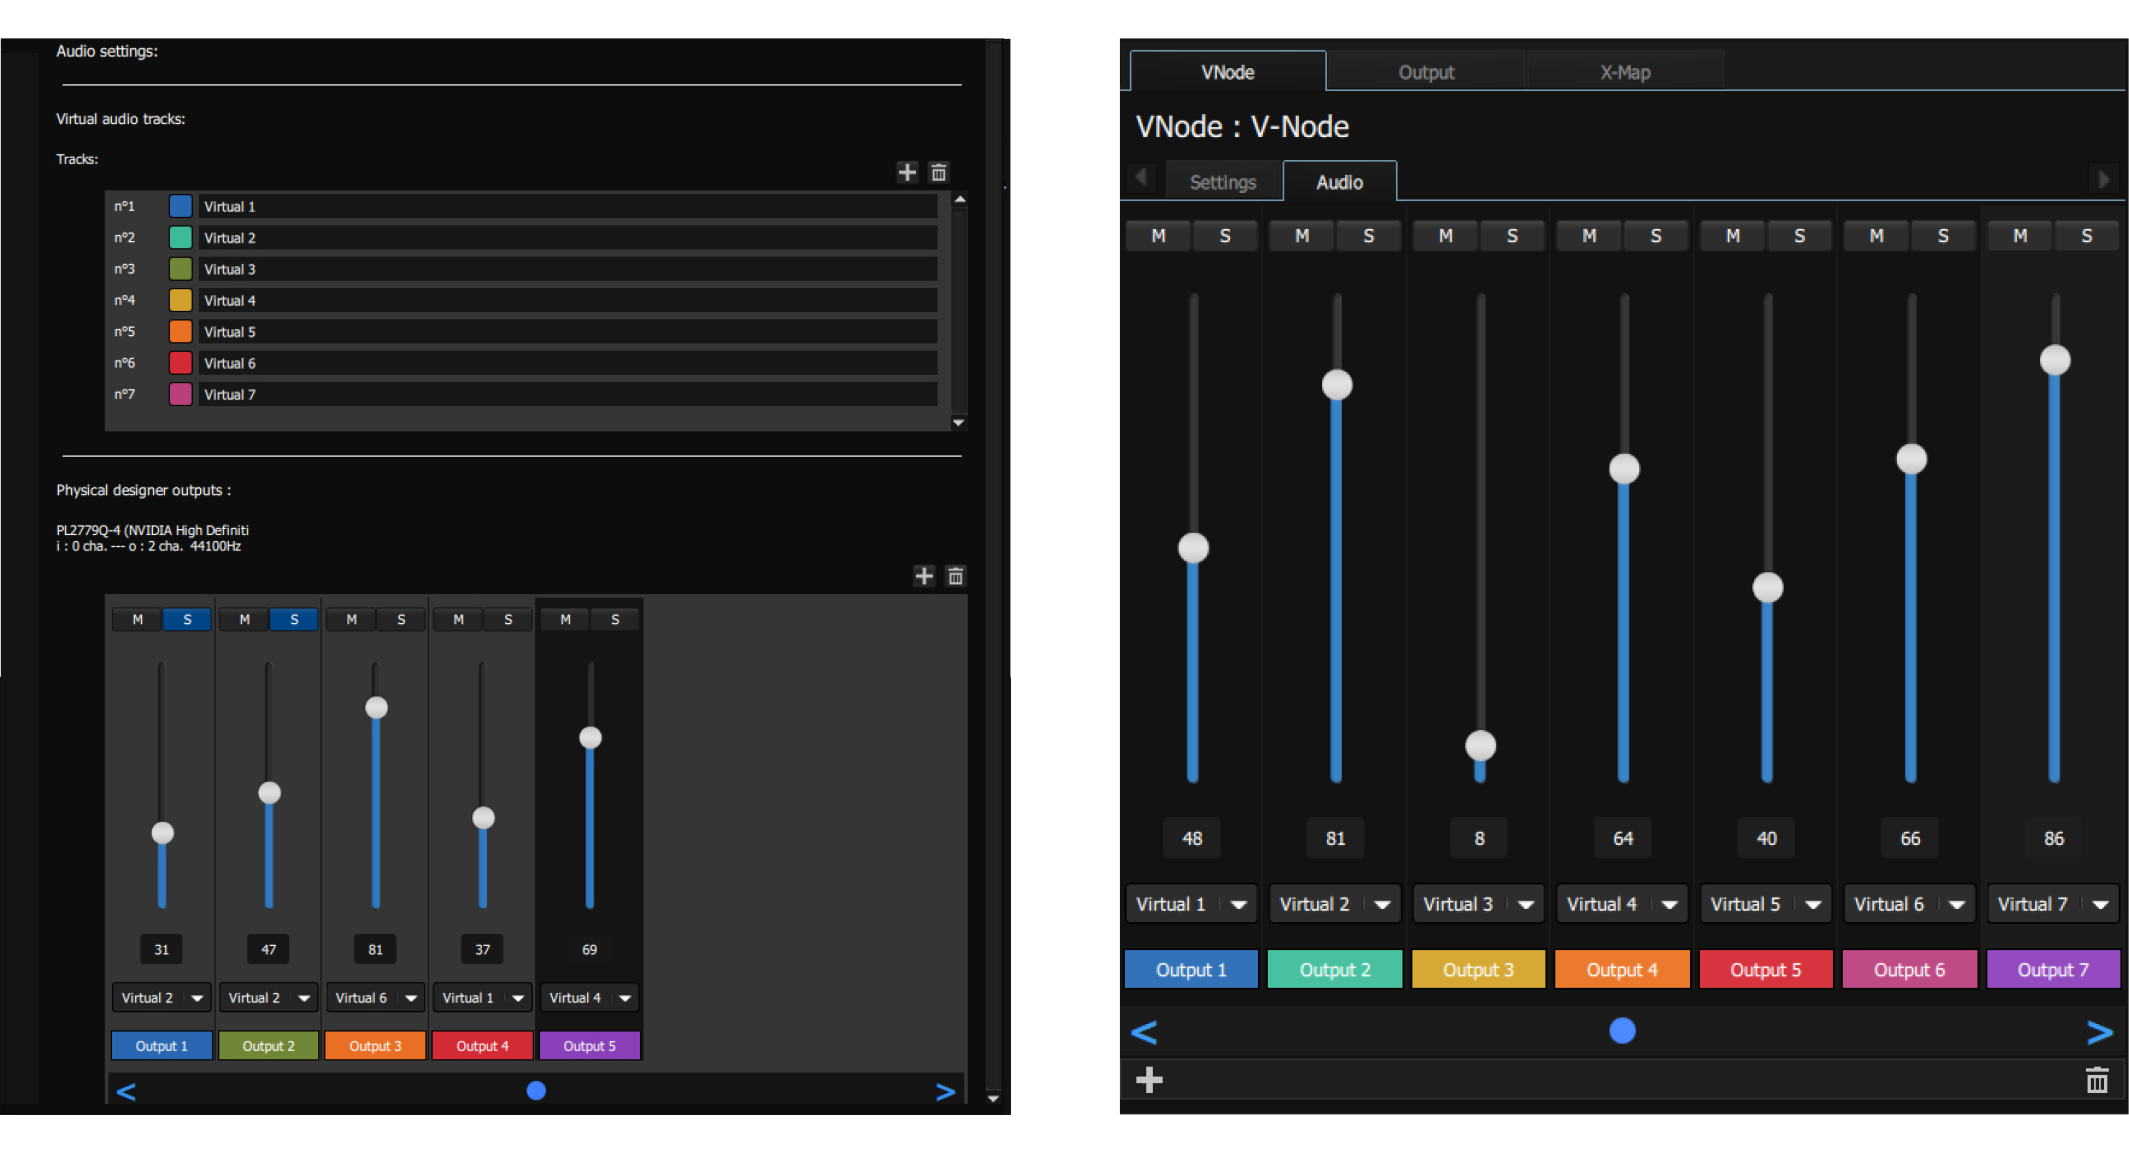Viewport: 2129px width, 1149px height.
Task: Add a new virtual audio track
Action: coord(906,172)
